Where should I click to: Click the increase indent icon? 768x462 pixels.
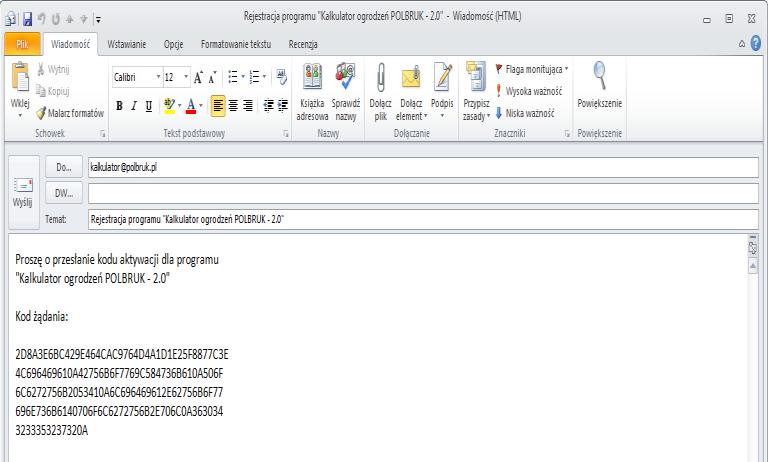click(283, 106)
